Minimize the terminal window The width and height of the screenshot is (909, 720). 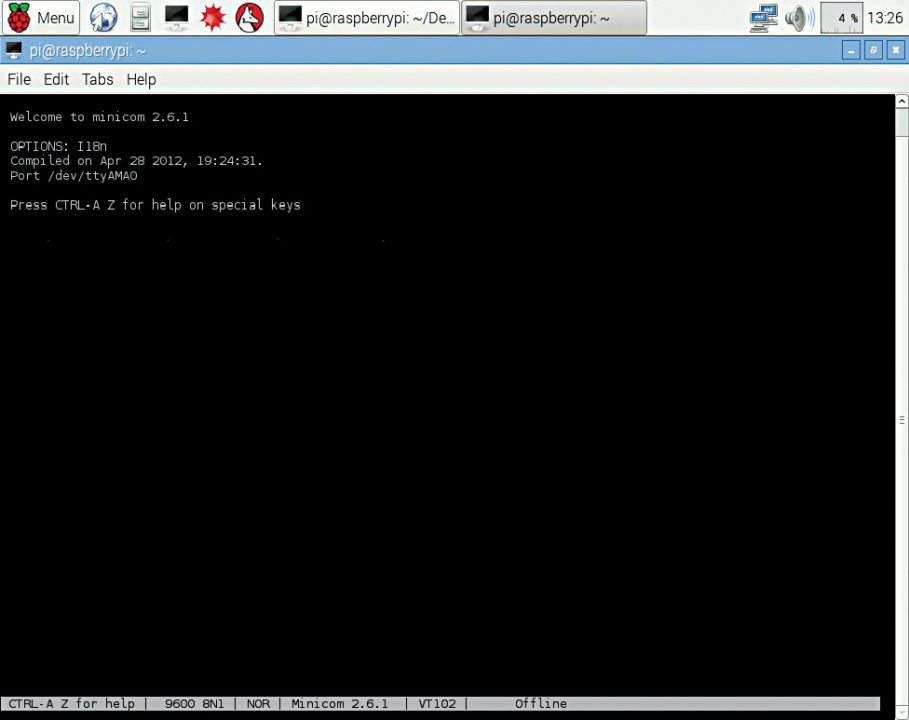pyautogui.click(x=851, y=50)
